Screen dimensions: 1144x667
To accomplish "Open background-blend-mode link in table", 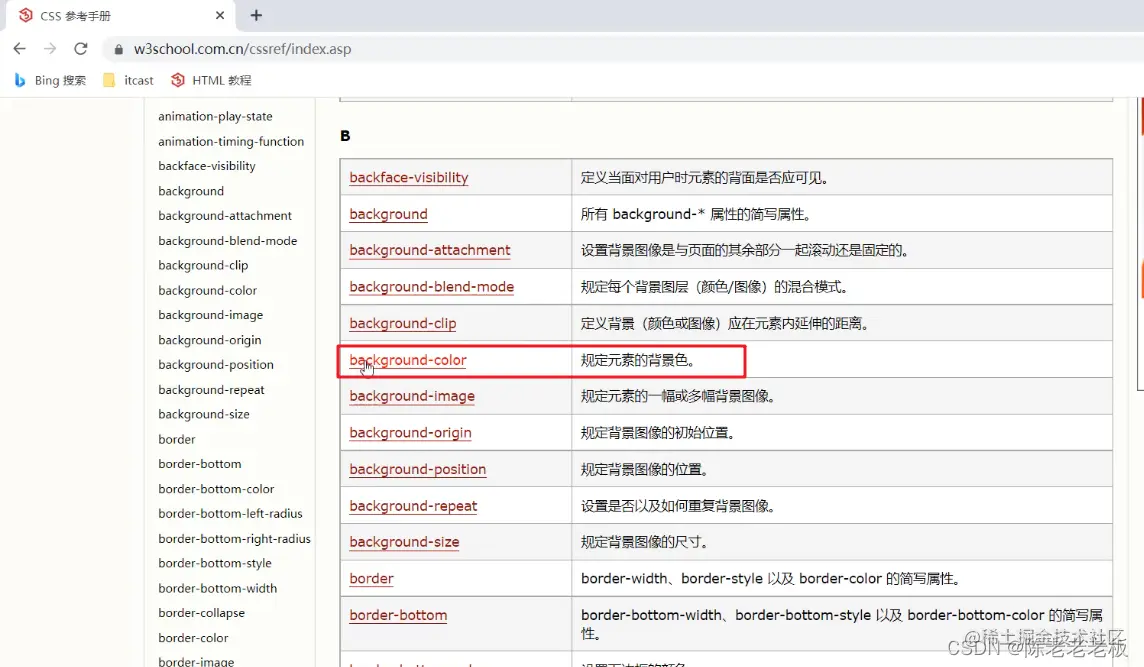I will coord(431,286).
